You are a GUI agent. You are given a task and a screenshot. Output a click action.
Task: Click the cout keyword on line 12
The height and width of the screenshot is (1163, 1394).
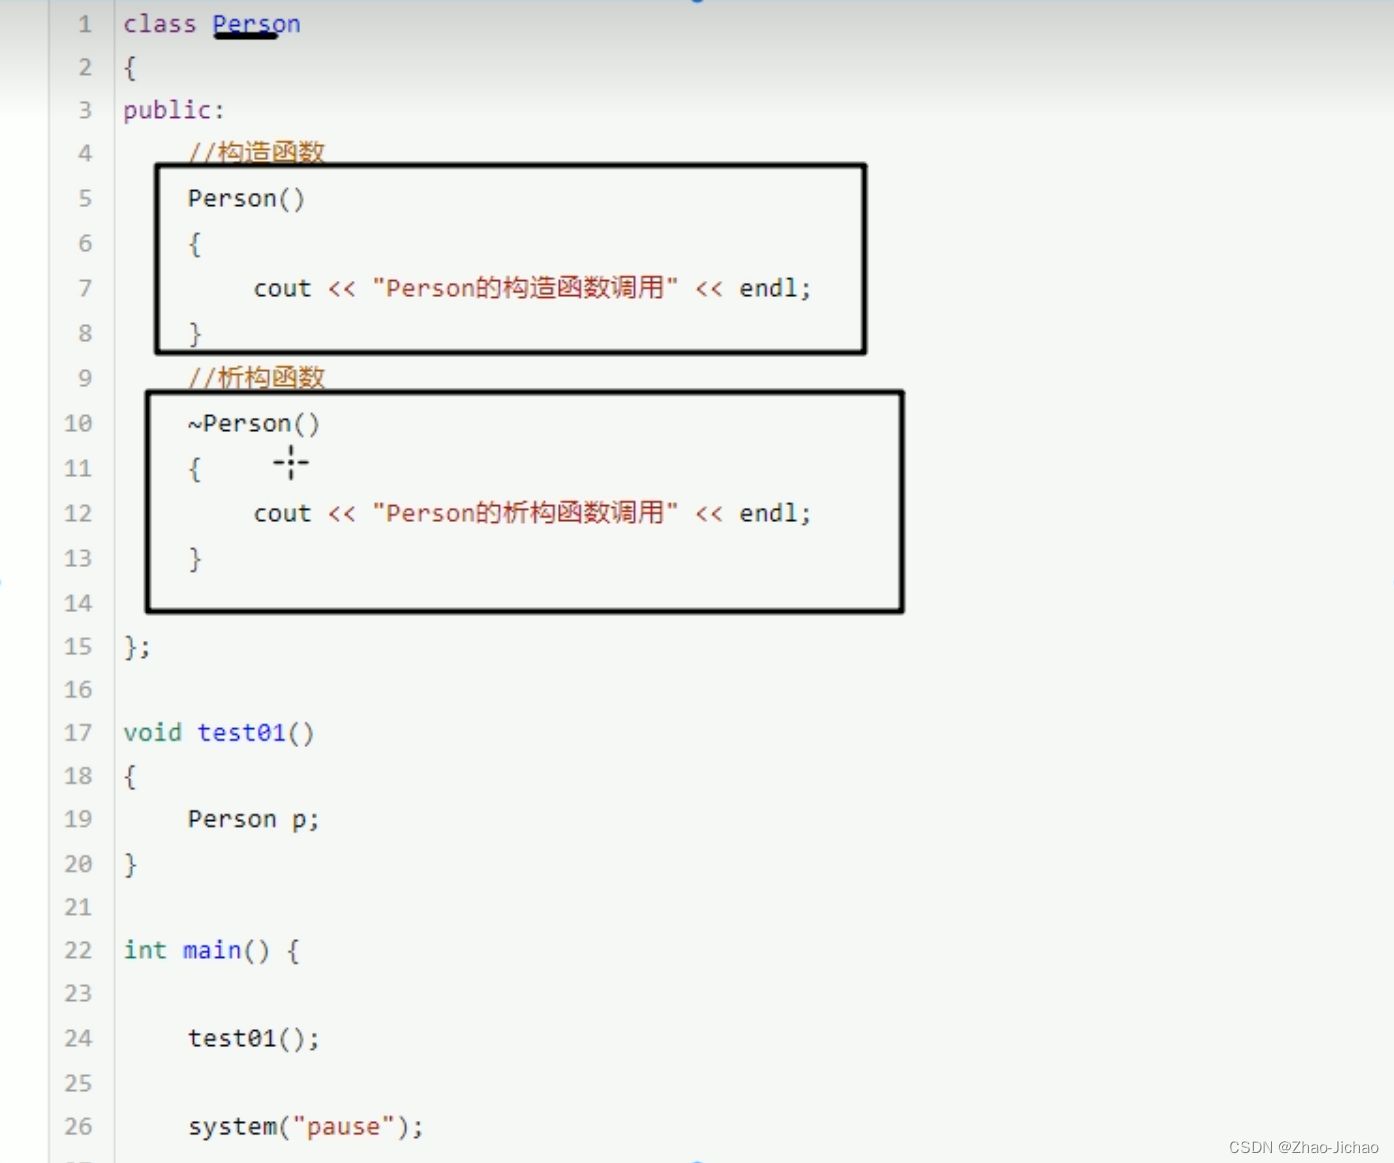[282, 513]
